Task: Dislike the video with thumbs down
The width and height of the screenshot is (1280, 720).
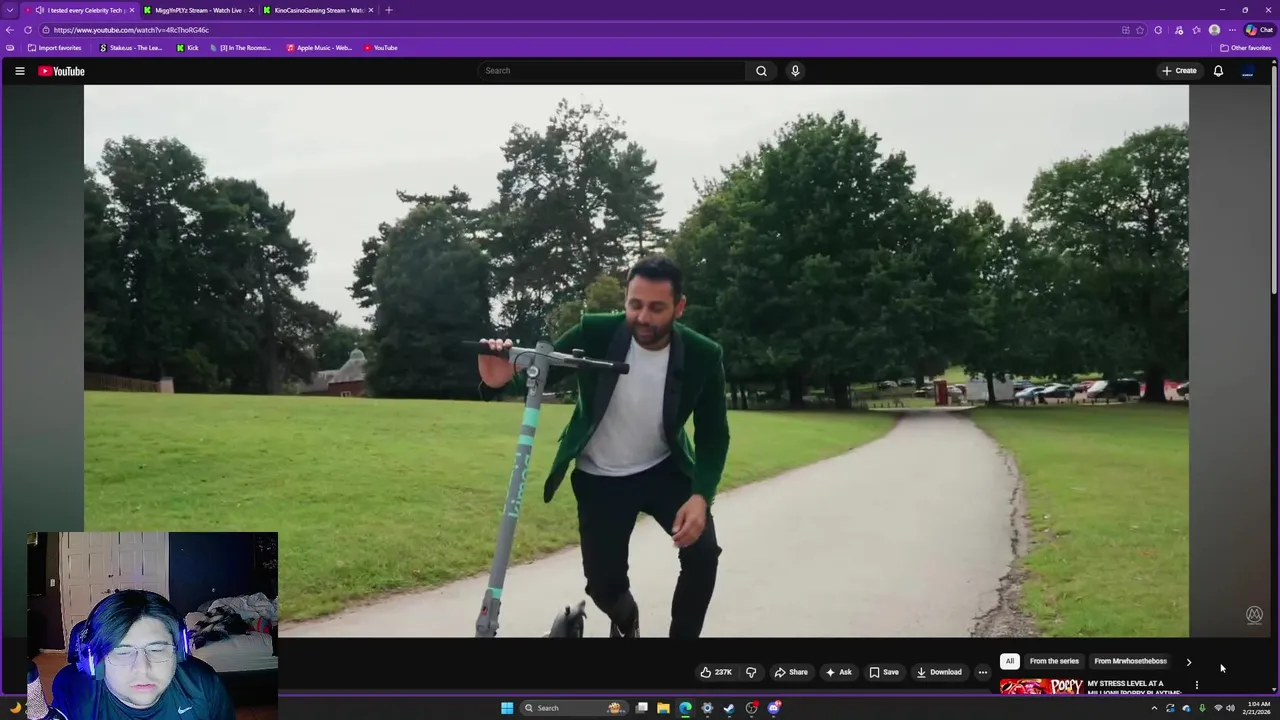Action: (x=751, y=672)
